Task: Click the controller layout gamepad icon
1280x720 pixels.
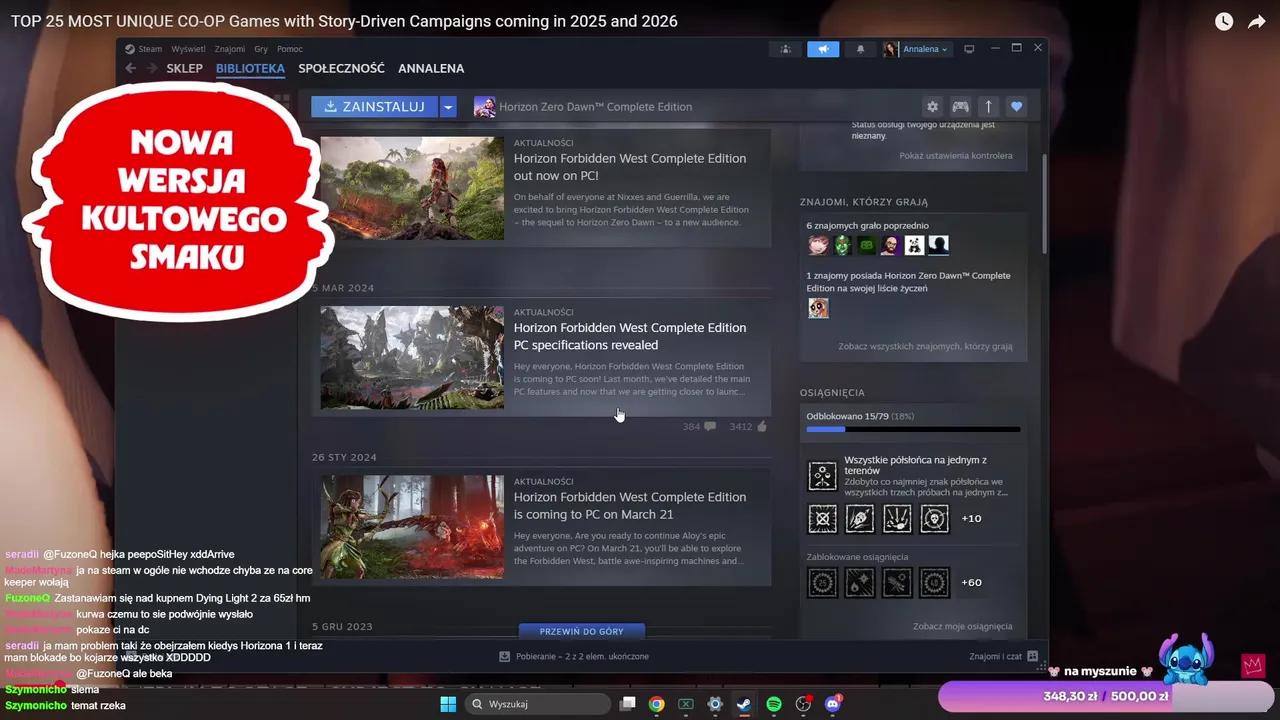Action: [960, 107]
